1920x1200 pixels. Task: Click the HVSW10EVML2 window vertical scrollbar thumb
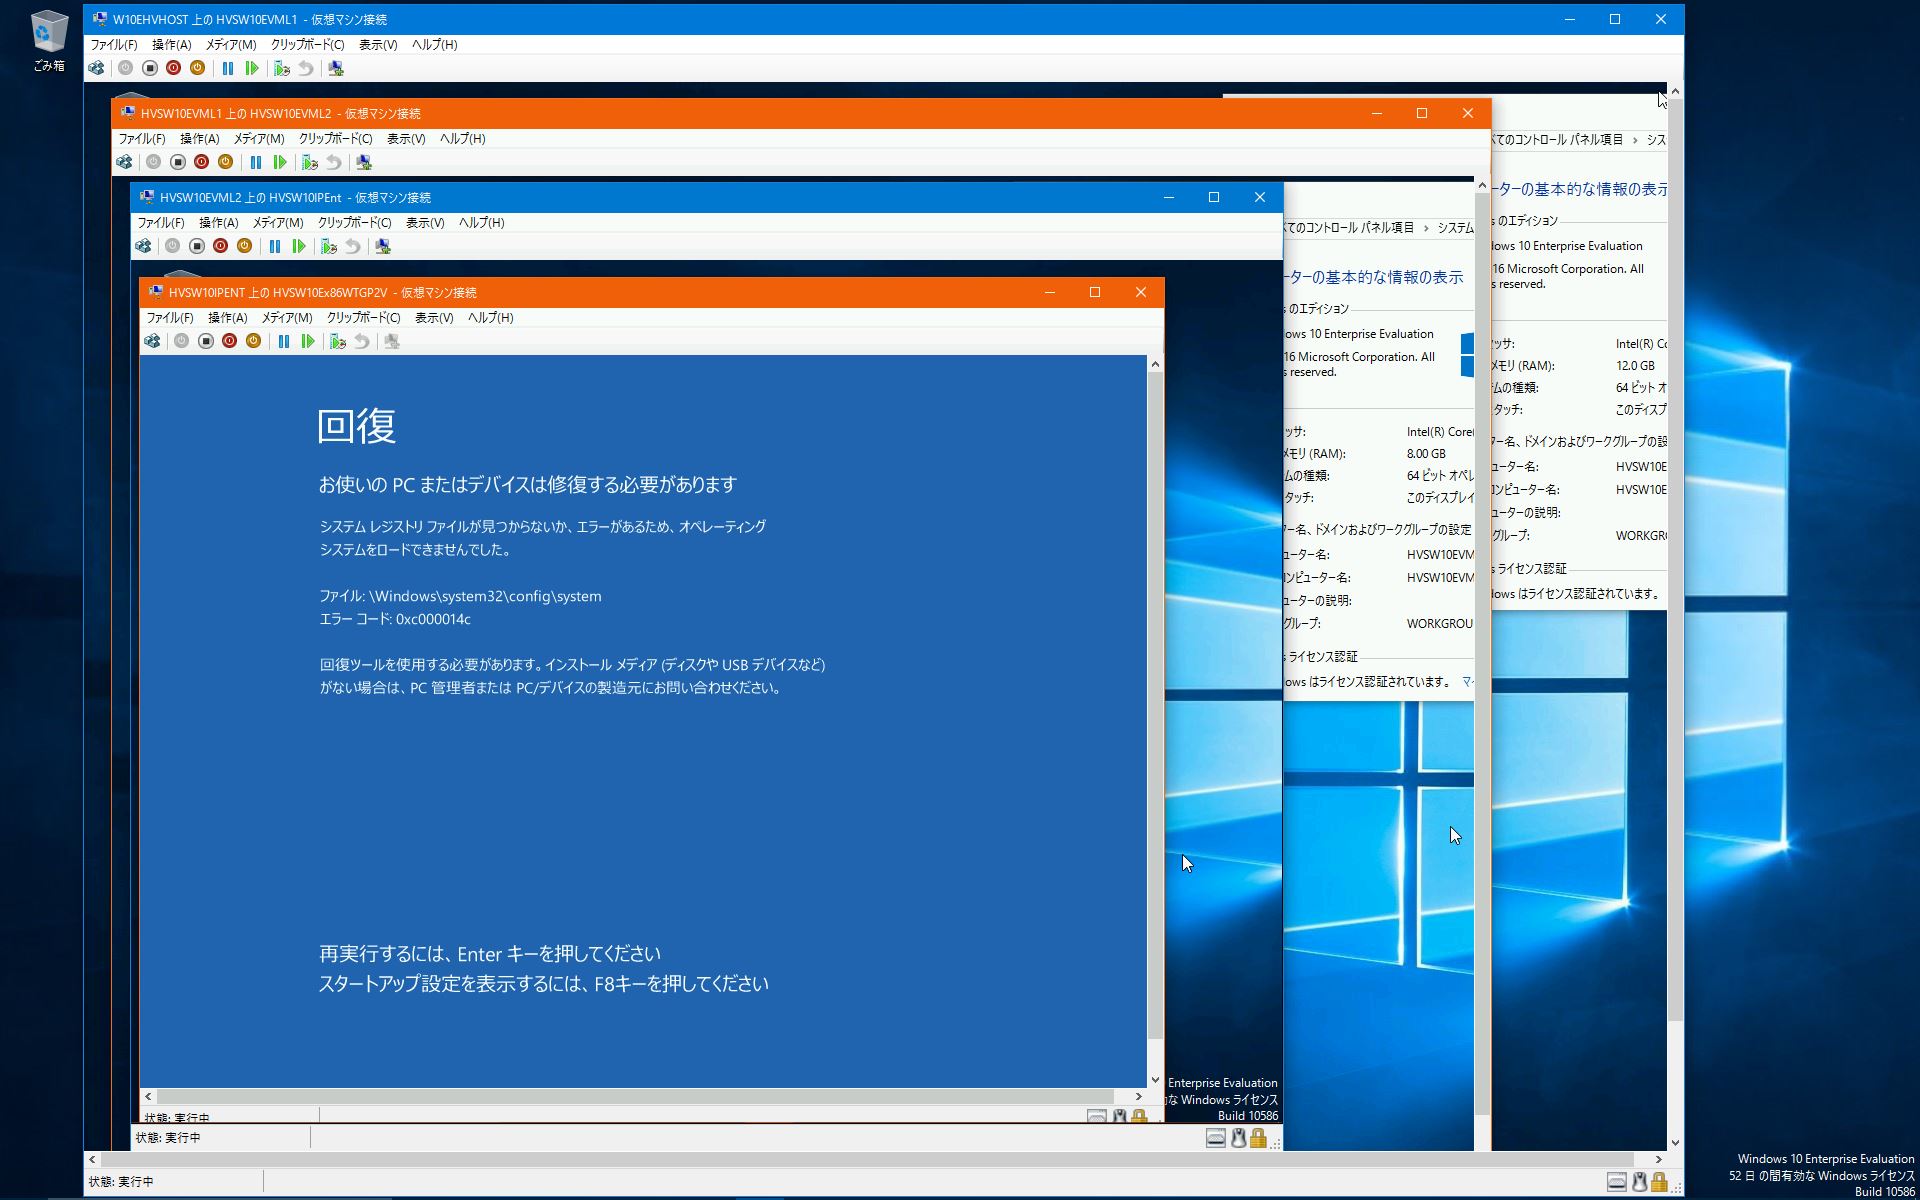1482,654
